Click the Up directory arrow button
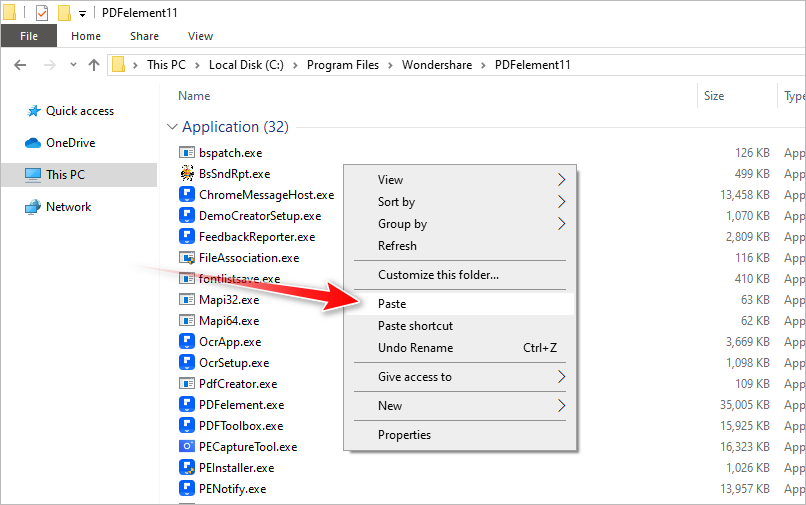The image size is (806, 505). tap(94, 65)
